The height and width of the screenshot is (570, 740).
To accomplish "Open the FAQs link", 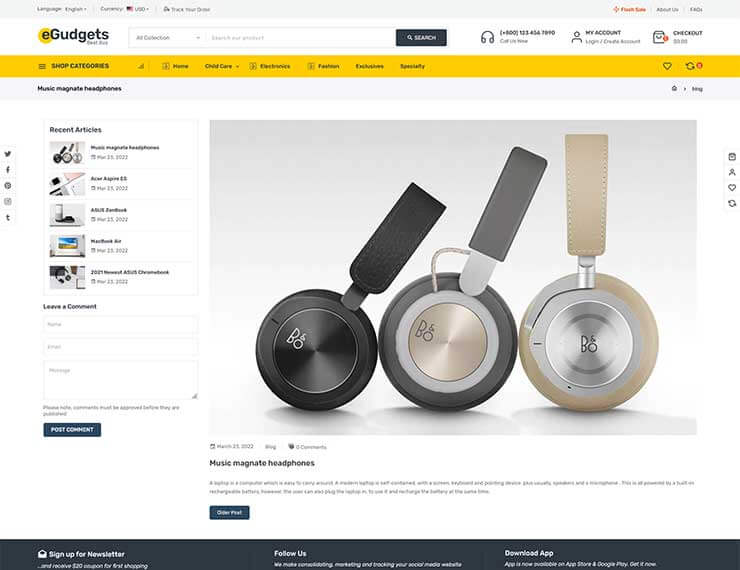I will (x=696, y=9).
